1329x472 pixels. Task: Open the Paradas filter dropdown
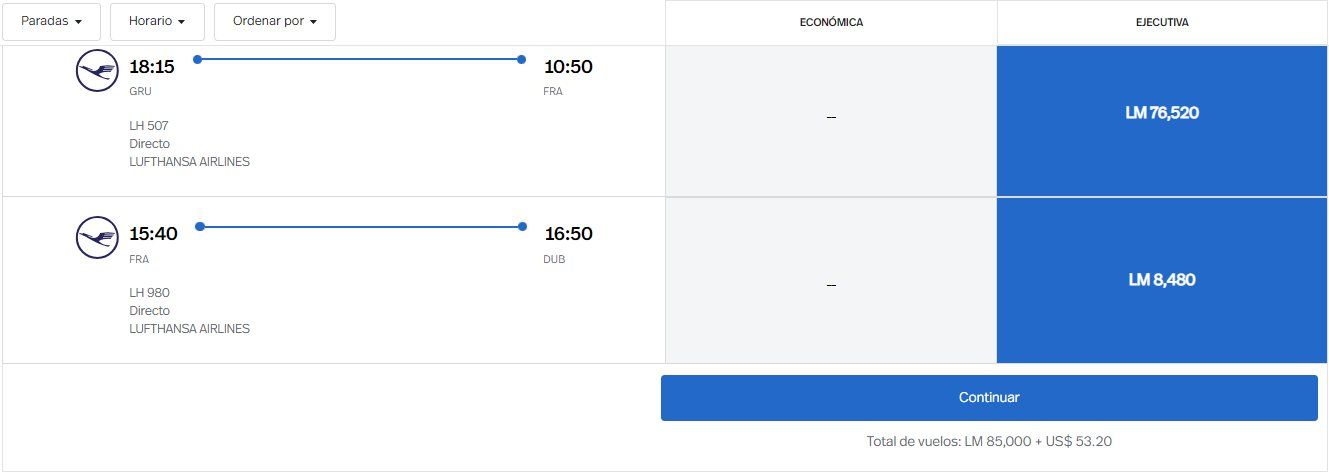(51, 21)
